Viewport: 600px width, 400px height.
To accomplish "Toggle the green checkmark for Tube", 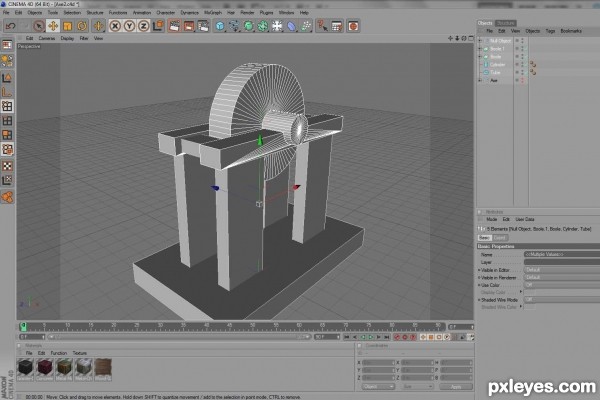I will tap(527, 72).
